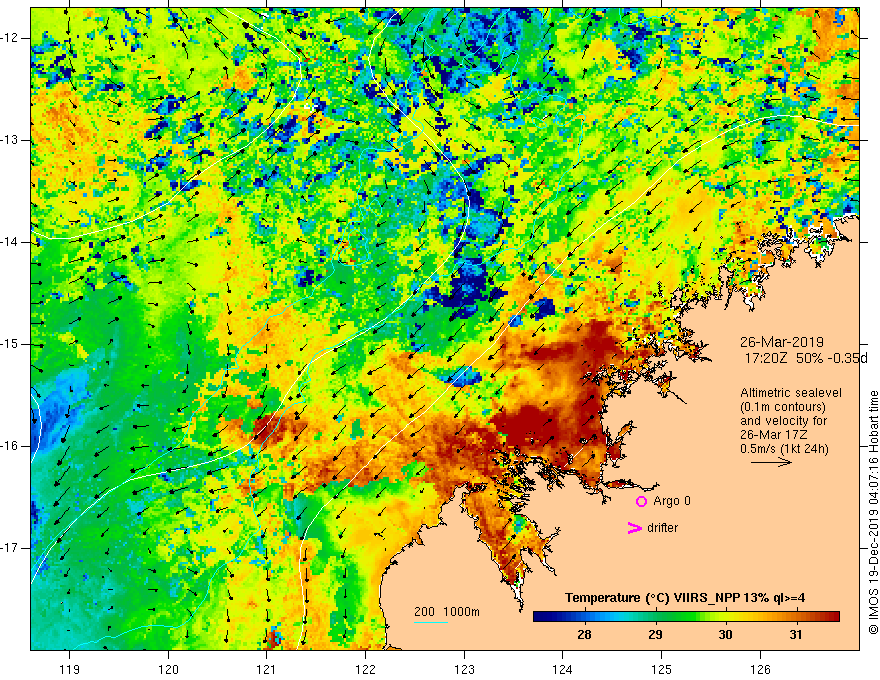
Task: Click longitude axis label 122
Action: click(x=365, y=669)
